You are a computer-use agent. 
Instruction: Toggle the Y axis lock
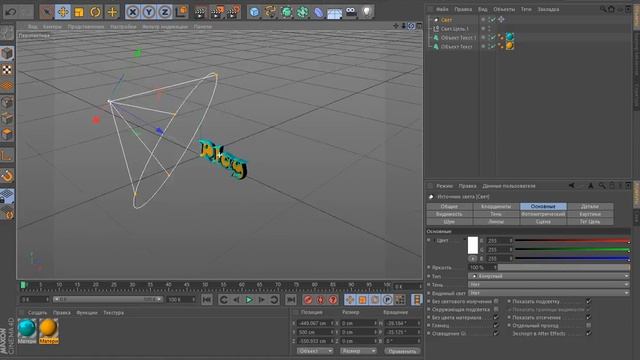(149, 12)
